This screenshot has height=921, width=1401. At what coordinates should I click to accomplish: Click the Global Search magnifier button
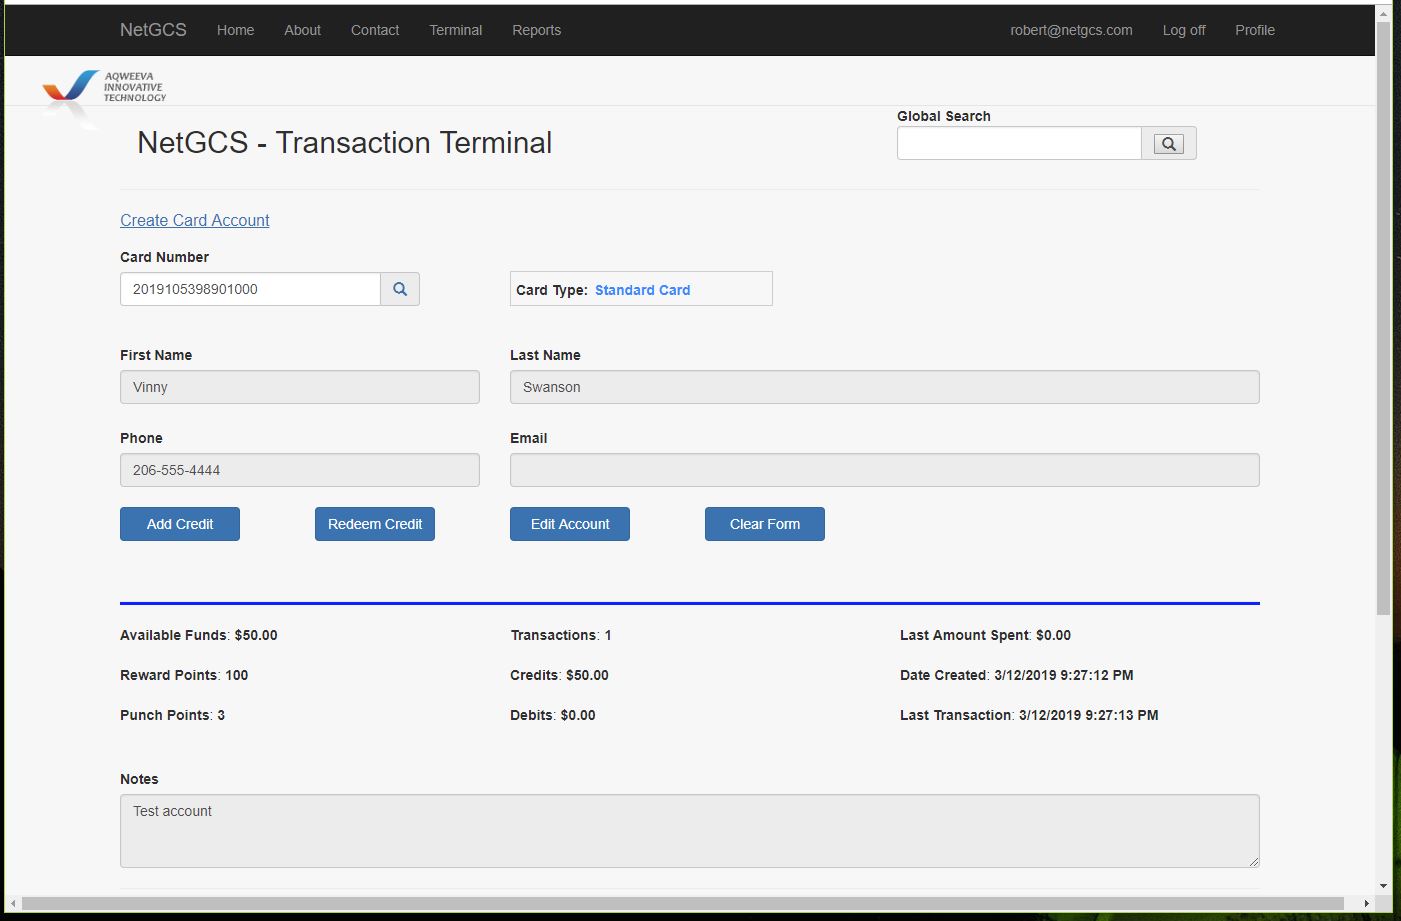[1168, 144]
